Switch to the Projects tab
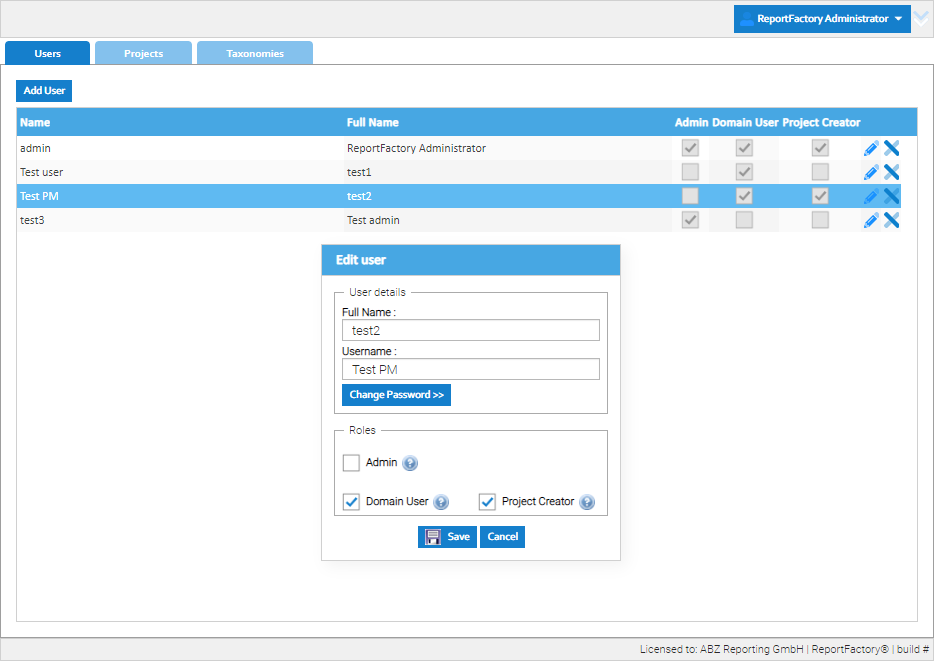 [x=143, y=53]
